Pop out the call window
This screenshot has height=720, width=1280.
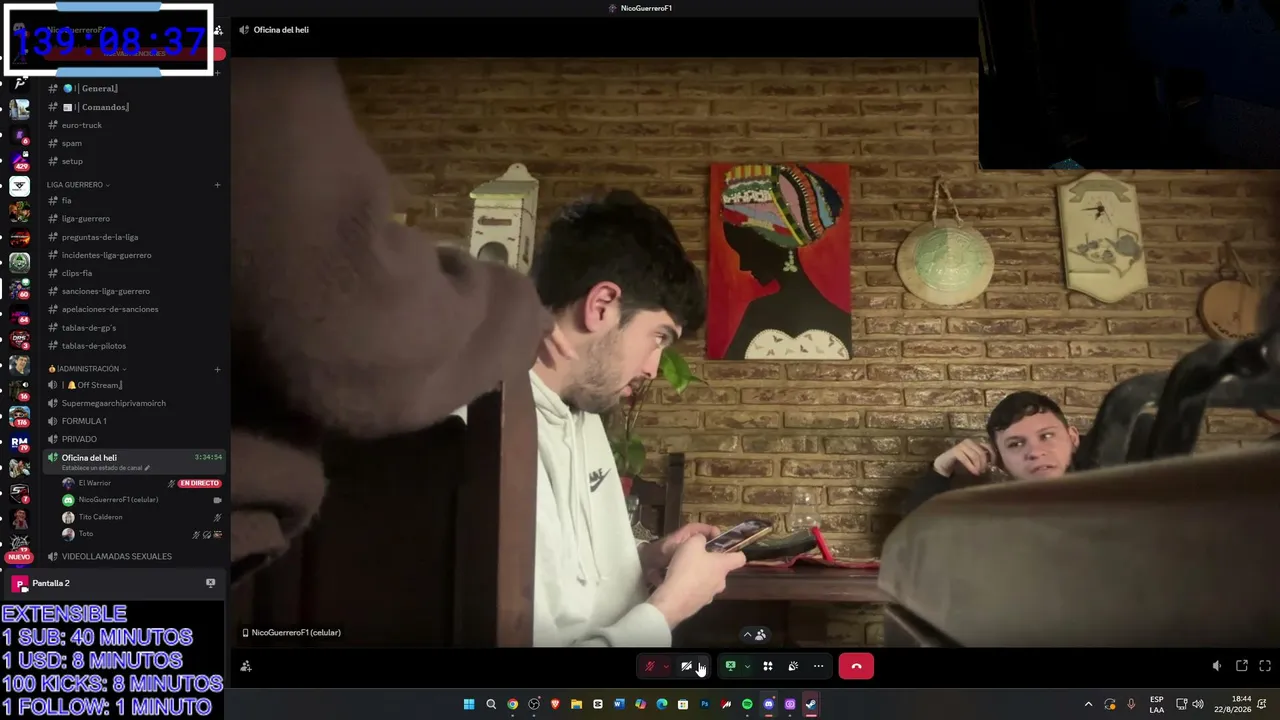tap(1242, 666)
